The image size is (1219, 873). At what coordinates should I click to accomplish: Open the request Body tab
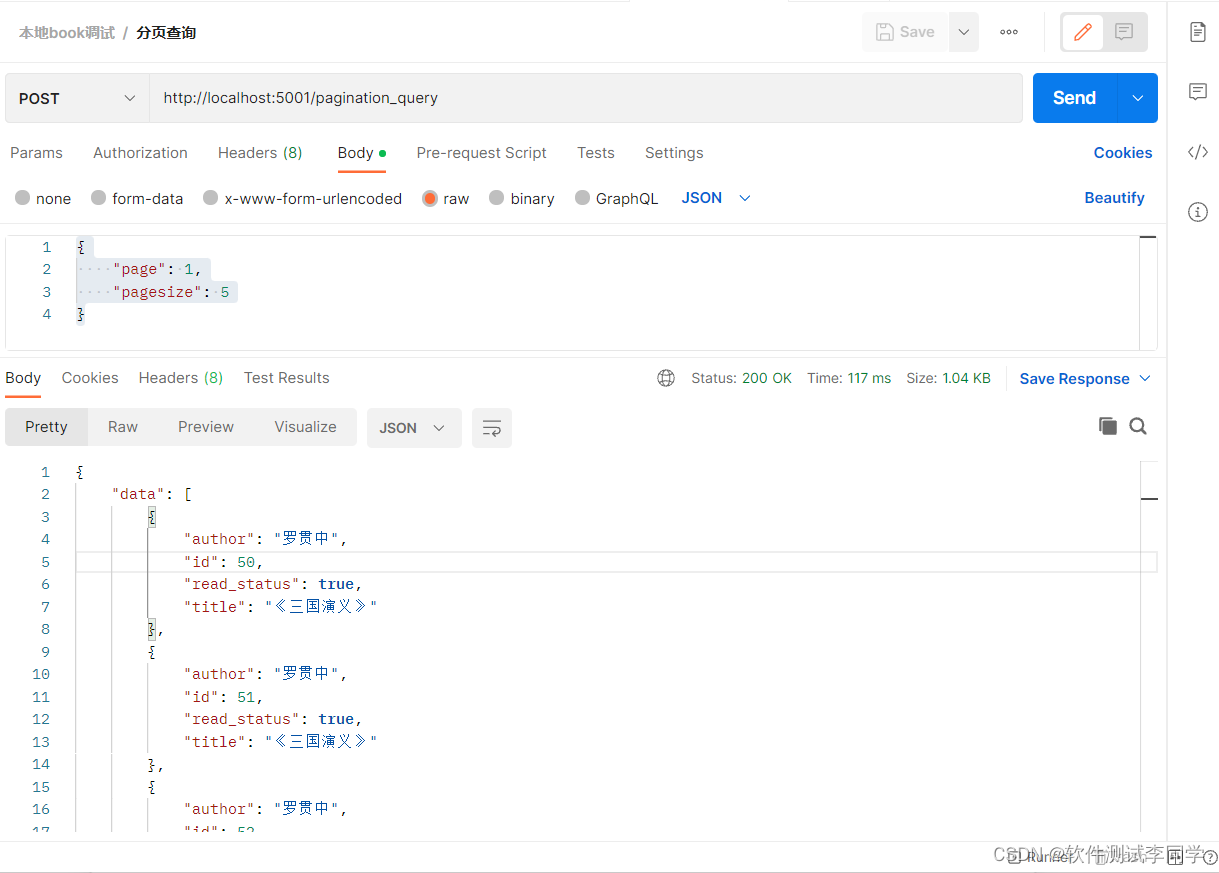pyautogui.click(x=361, y=153)
